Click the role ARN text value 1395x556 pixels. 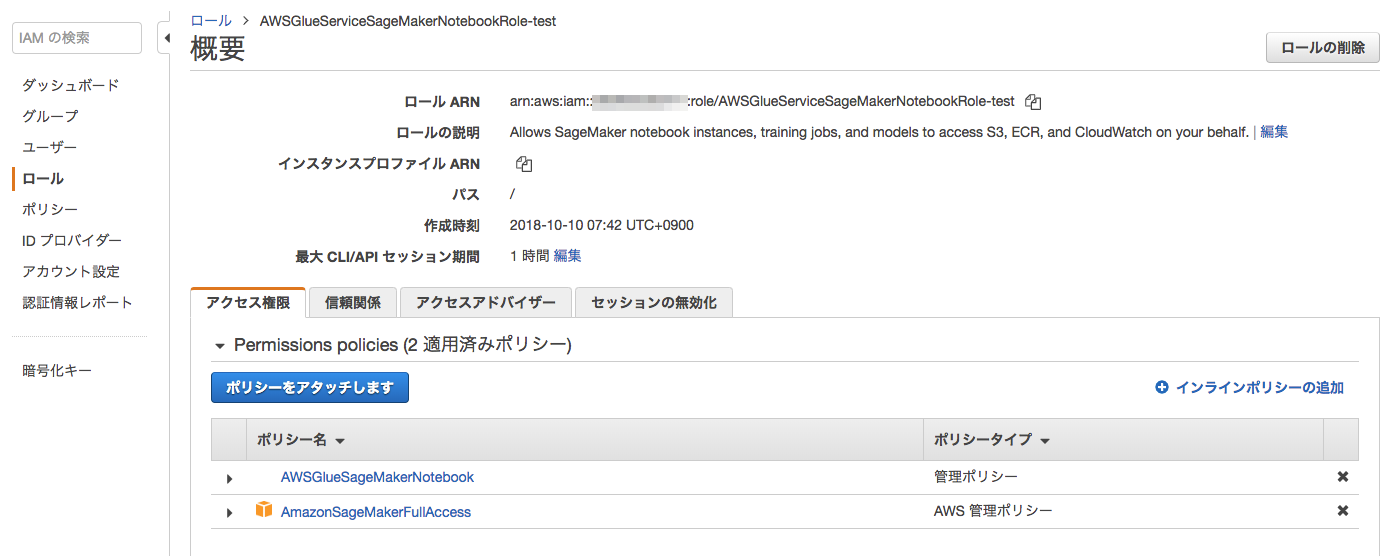coord(762,101)
